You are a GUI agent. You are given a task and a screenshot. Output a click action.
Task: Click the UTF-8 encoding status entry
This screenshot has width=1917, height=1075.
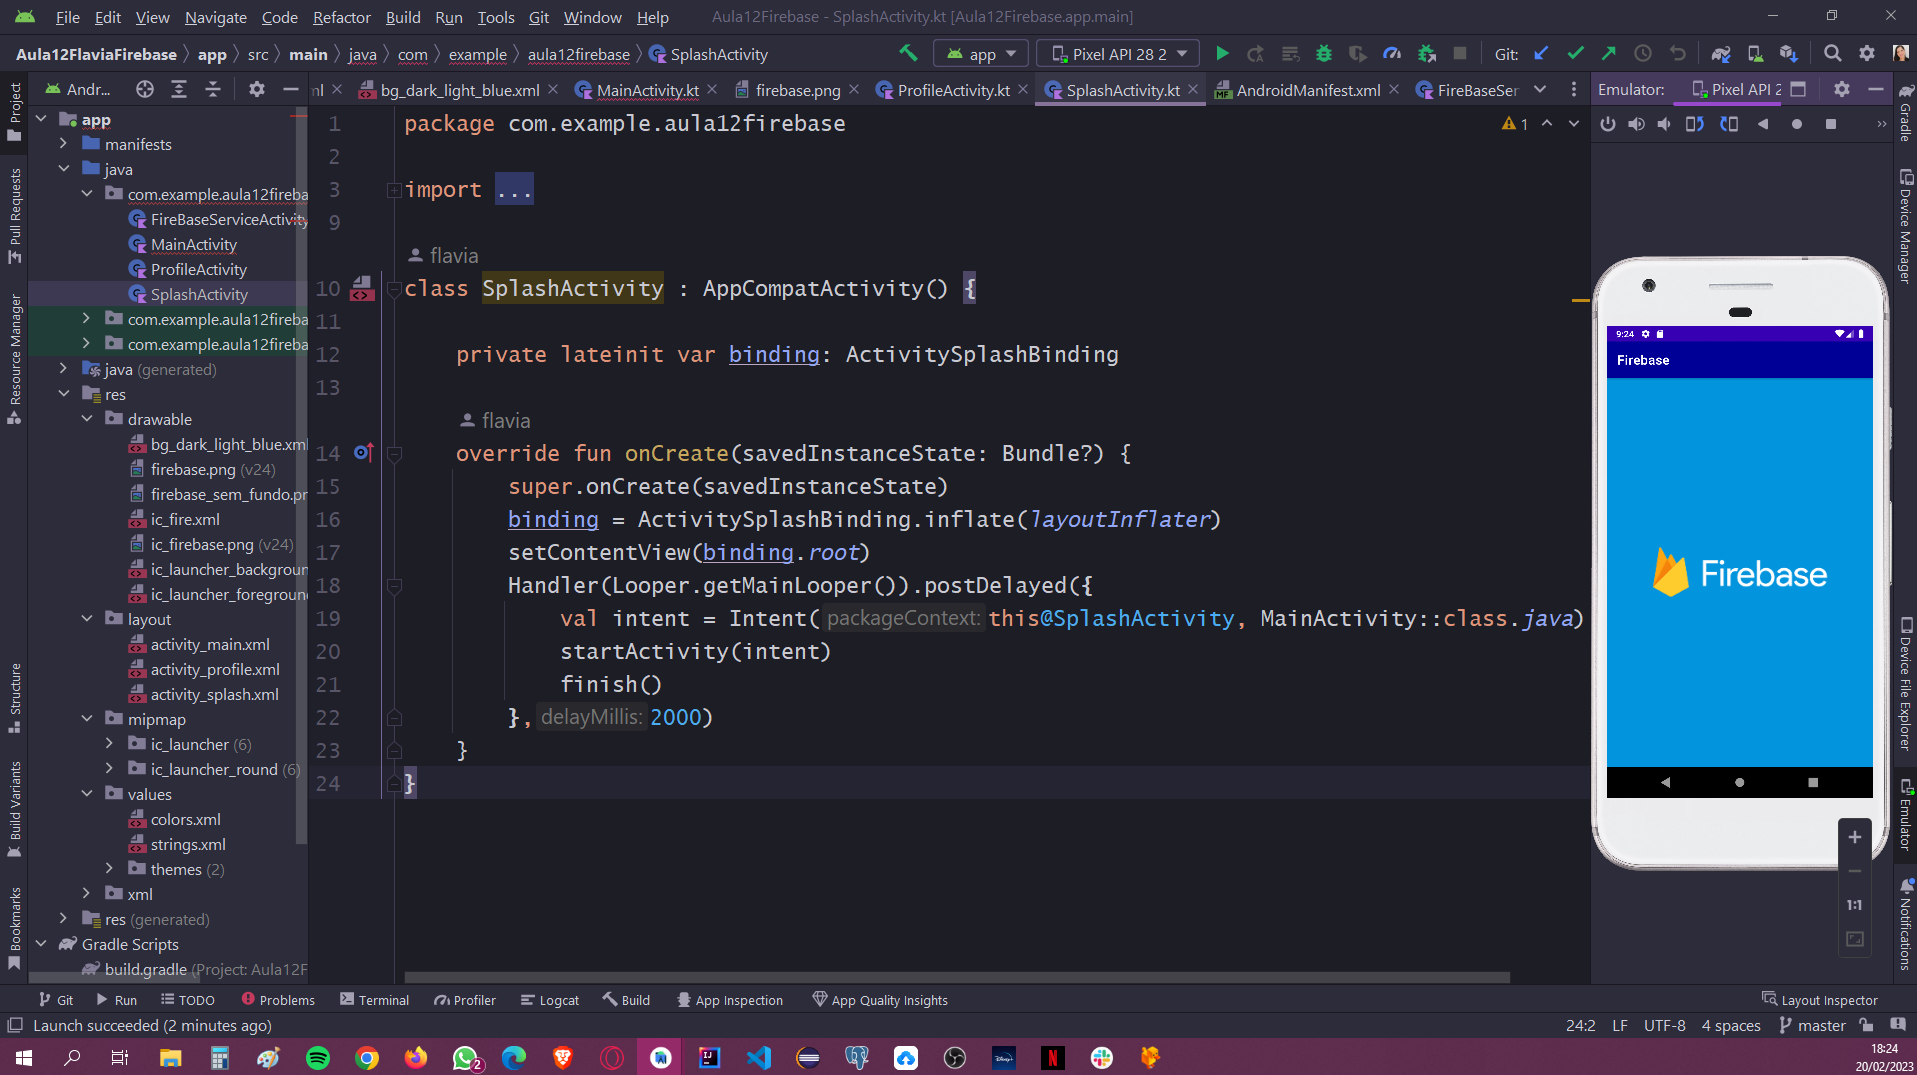[1664, 1025]
